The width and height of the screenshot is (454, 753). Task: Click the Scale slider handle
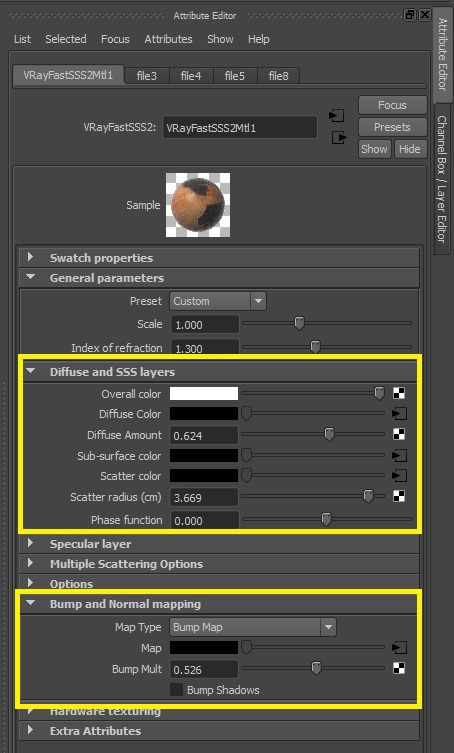[x=299, y=323]
